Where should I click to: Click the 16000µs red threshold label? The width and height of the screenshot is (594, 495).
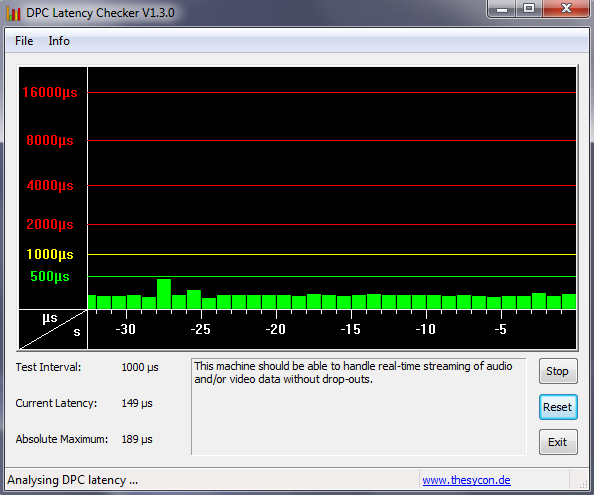[x=50, y=92]
